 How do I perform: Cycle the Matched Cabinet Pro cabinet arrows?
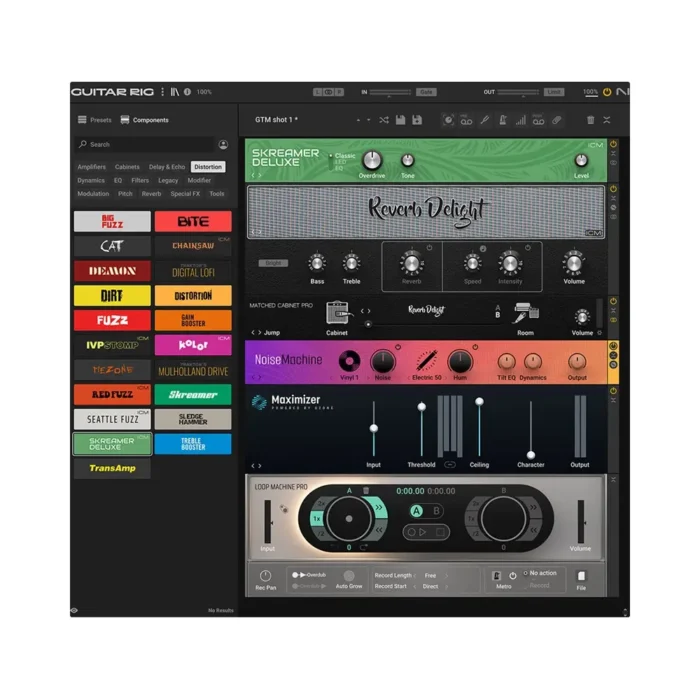tap(365, 311)
